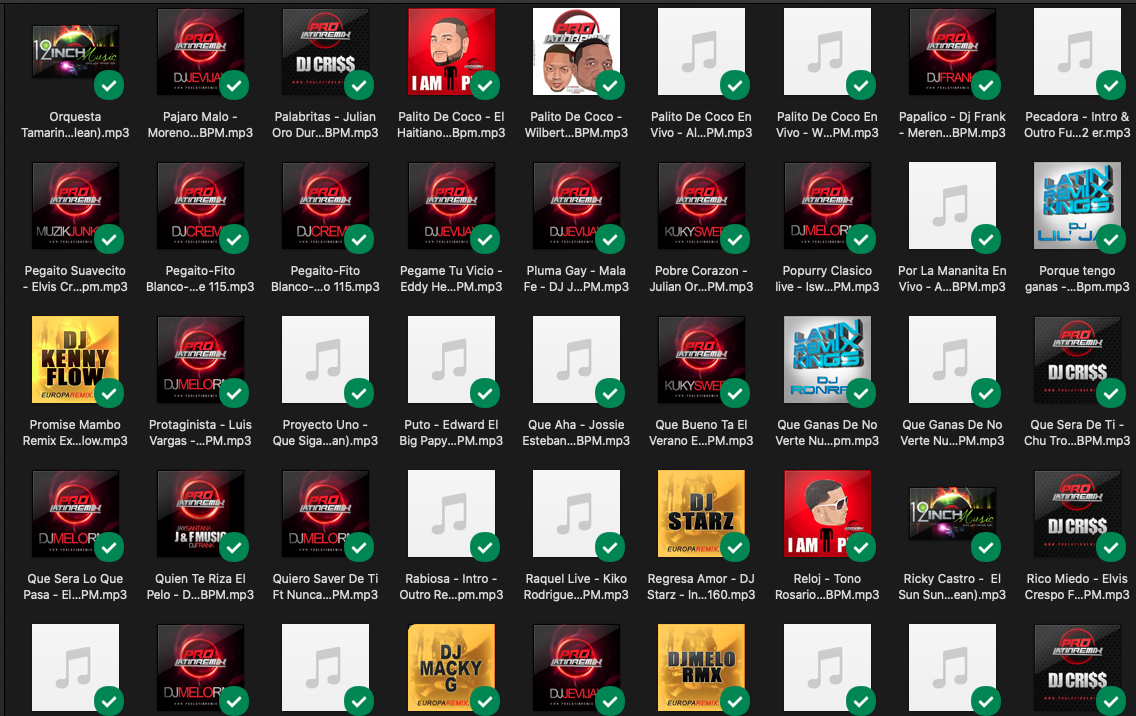Open the Reloj - Tono Rosario file icon
1136x716 pixels.
coord(826,514)
